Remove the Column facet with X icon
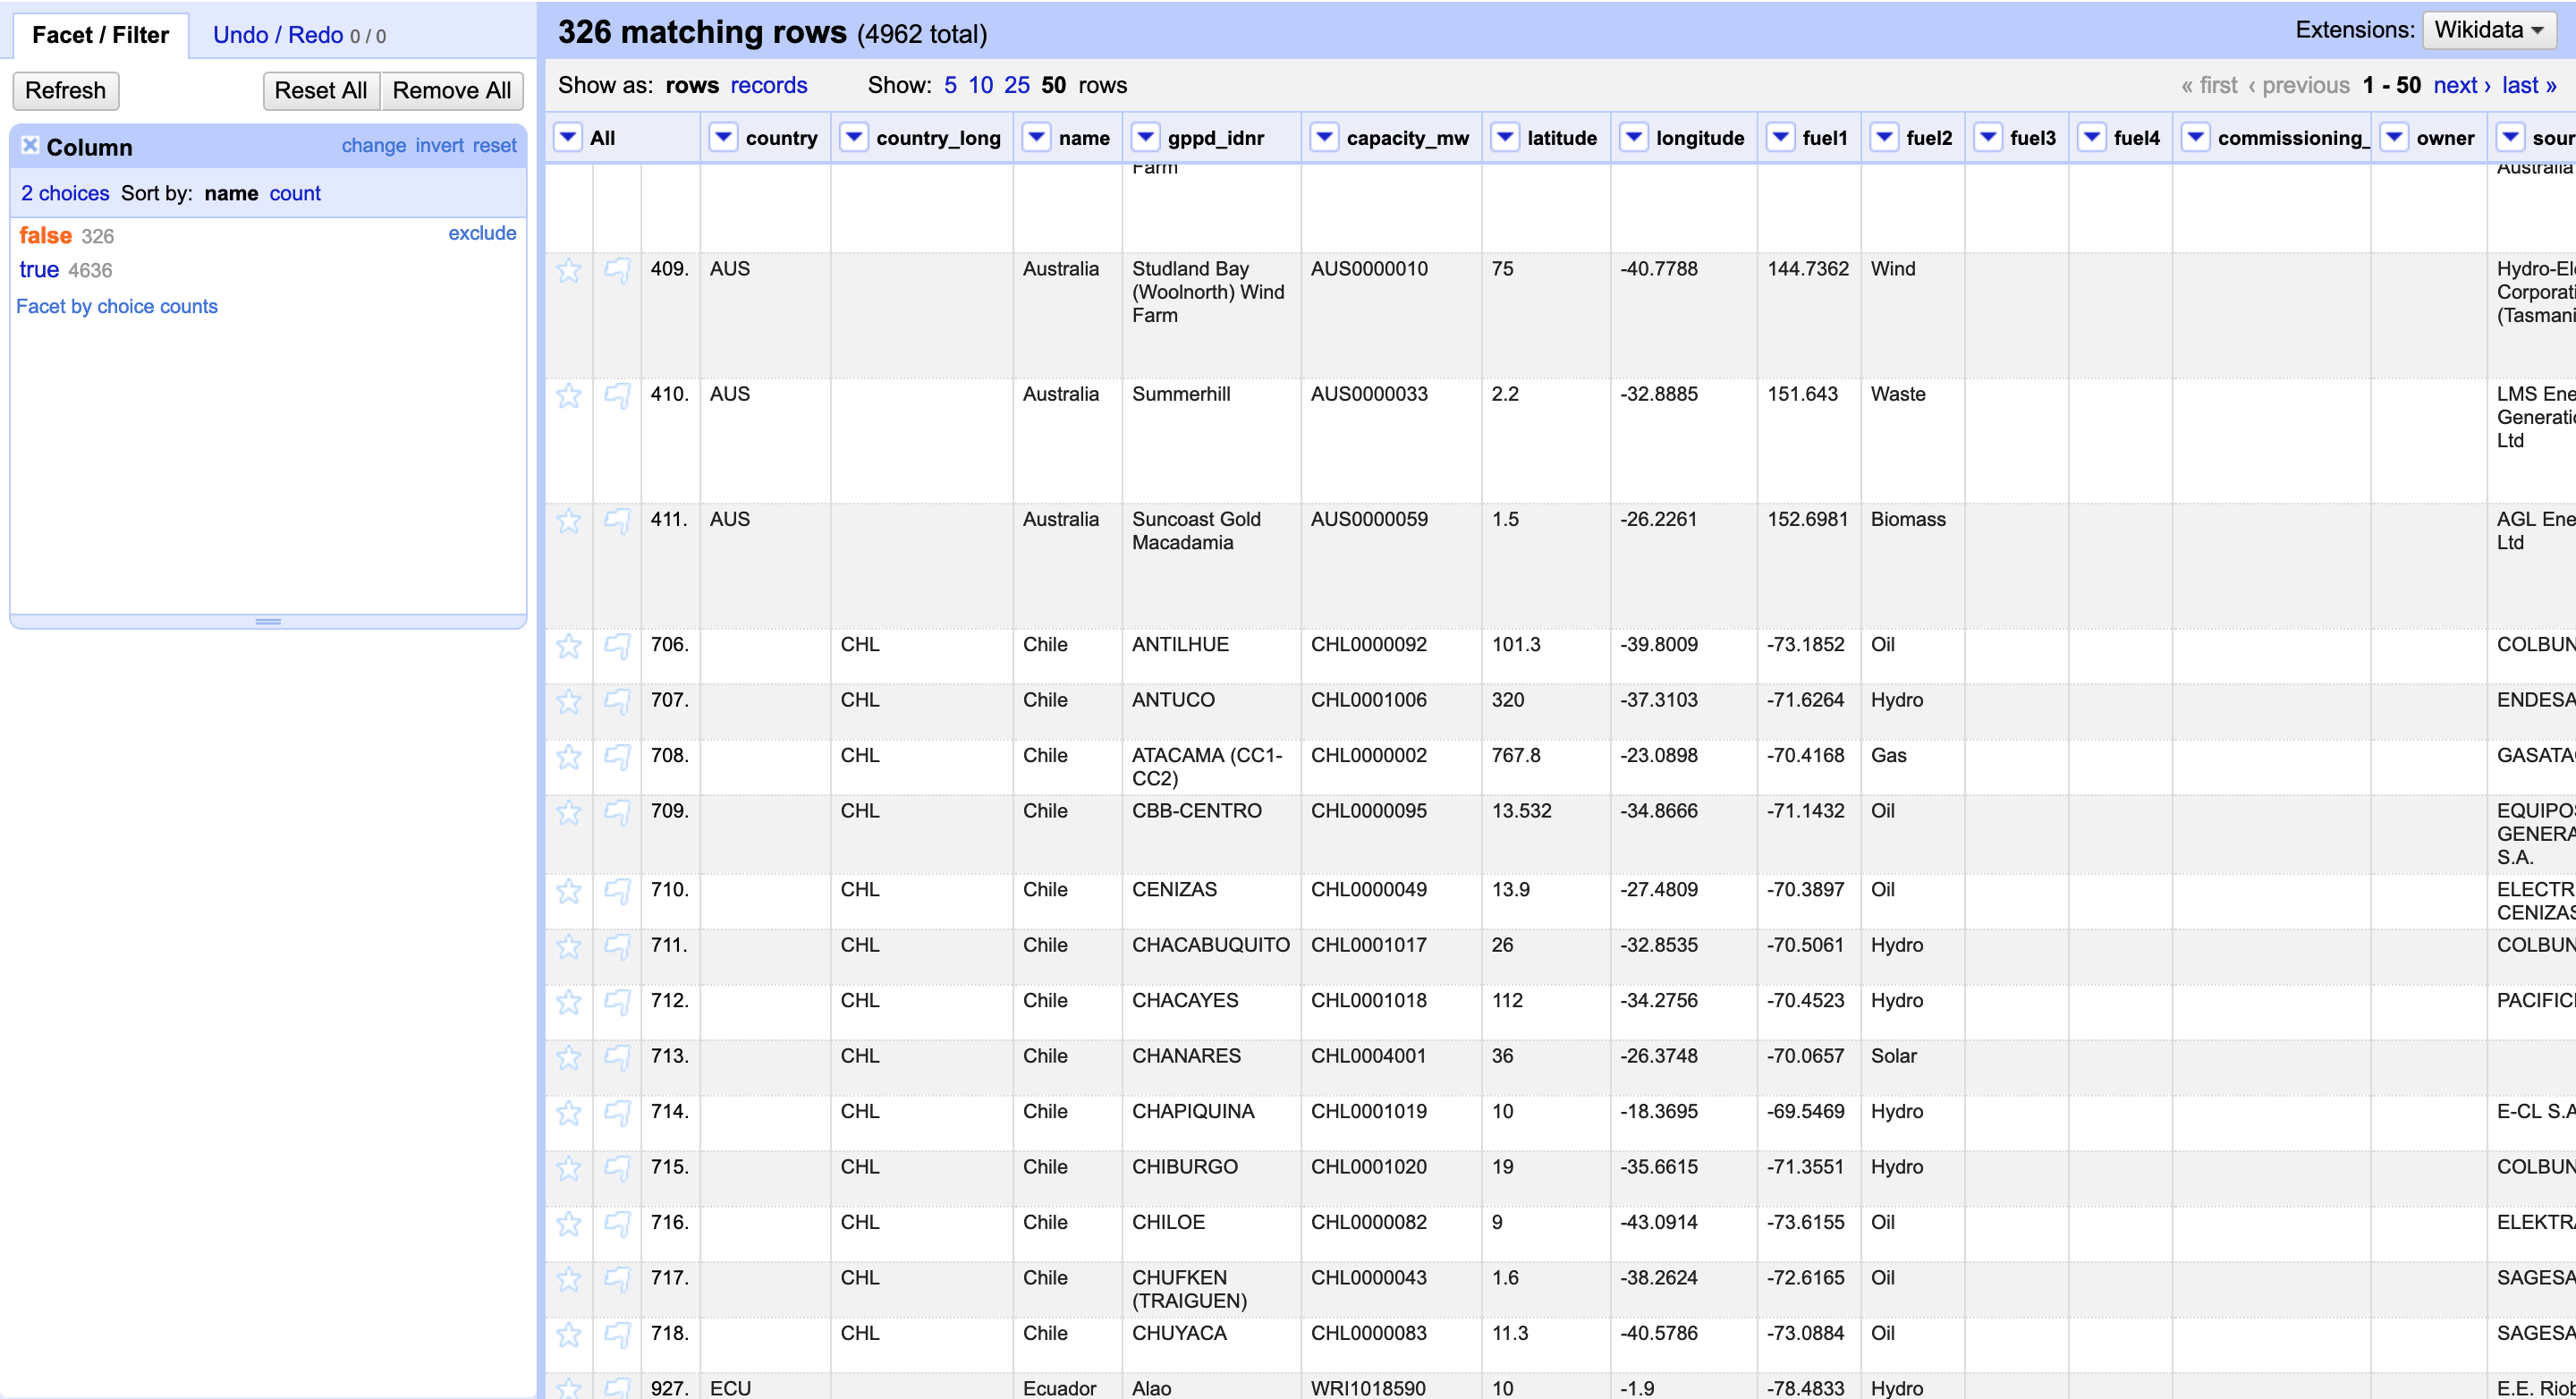Screen dimensions: 2576x1399 click(x=30, y=146)
